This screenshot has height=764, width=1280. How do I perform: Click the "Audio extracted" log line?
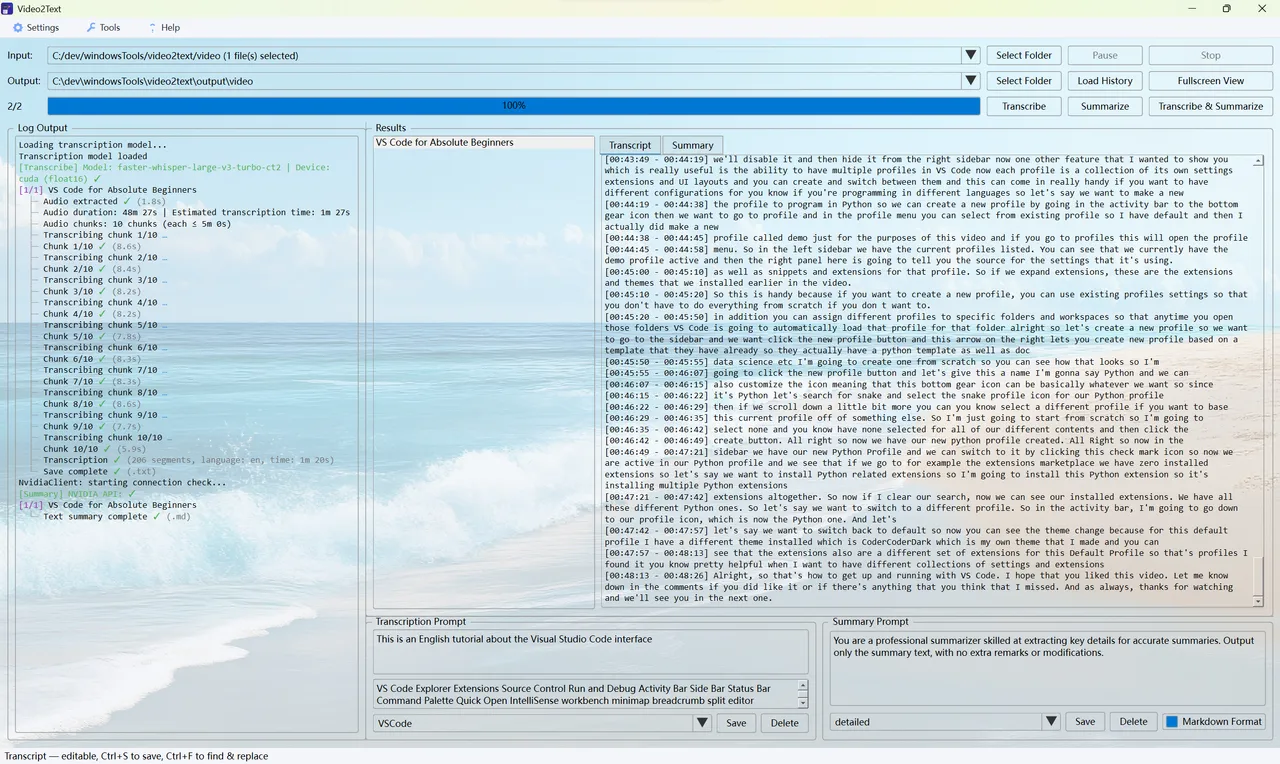(x=106, y=201)
